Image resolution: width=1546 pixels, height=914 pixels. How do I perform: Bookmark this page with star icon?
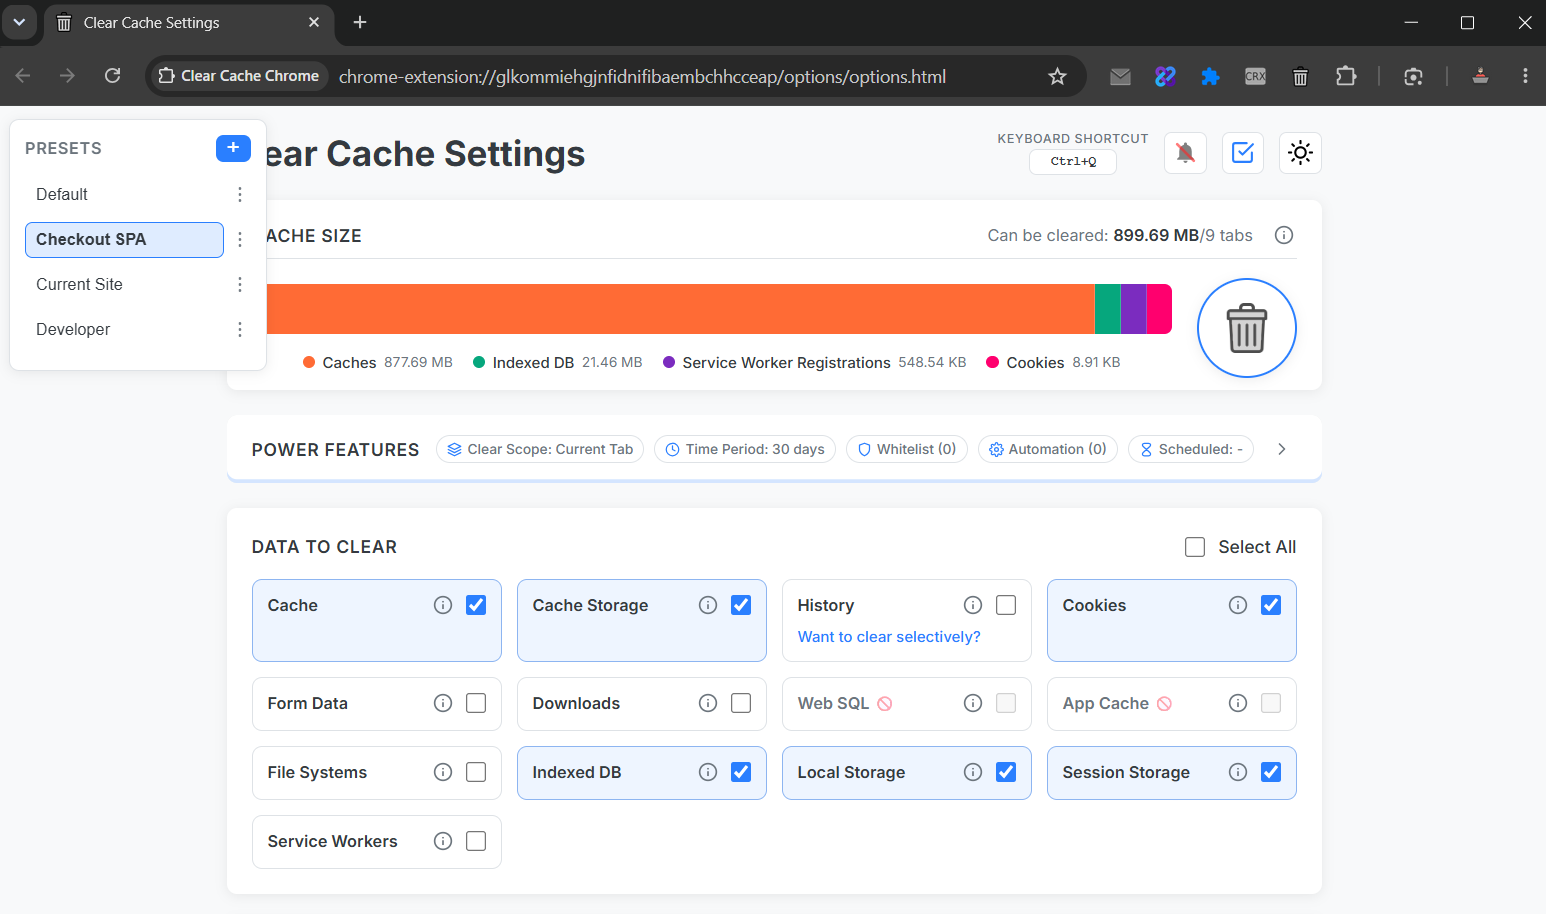tap(1057, 76)
